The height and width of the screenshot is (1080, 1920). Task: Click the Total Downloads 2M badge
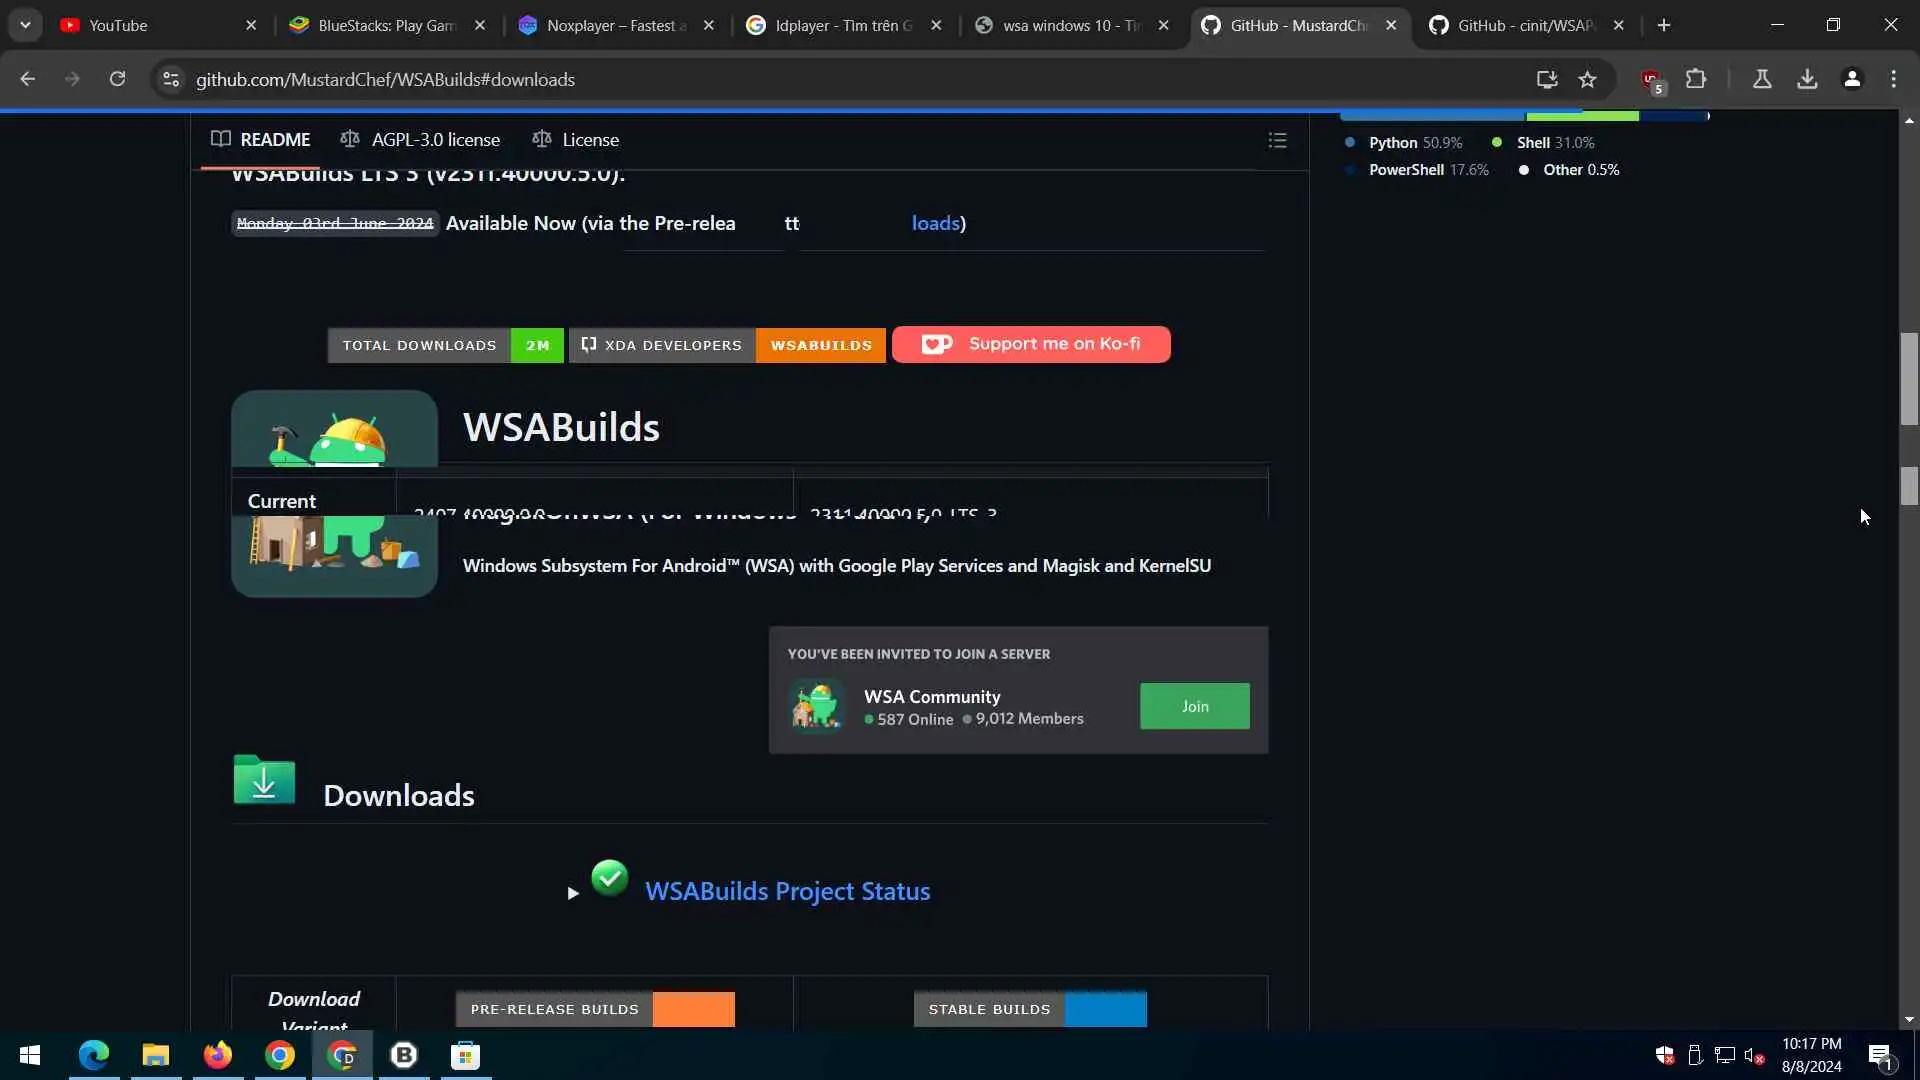click(445, 345)
